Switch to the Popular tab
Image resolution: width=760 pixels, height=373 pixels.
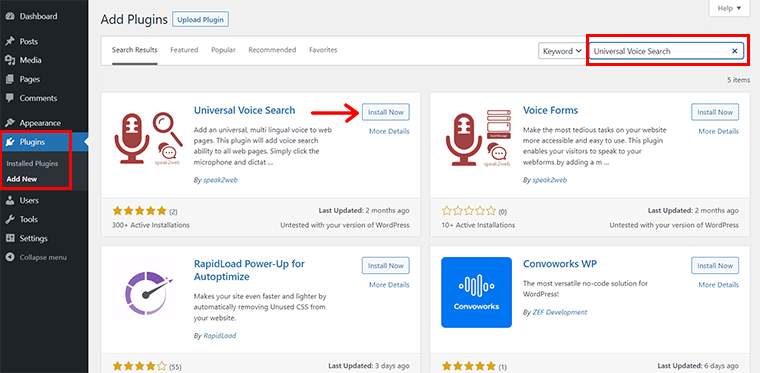click(223, 50)
